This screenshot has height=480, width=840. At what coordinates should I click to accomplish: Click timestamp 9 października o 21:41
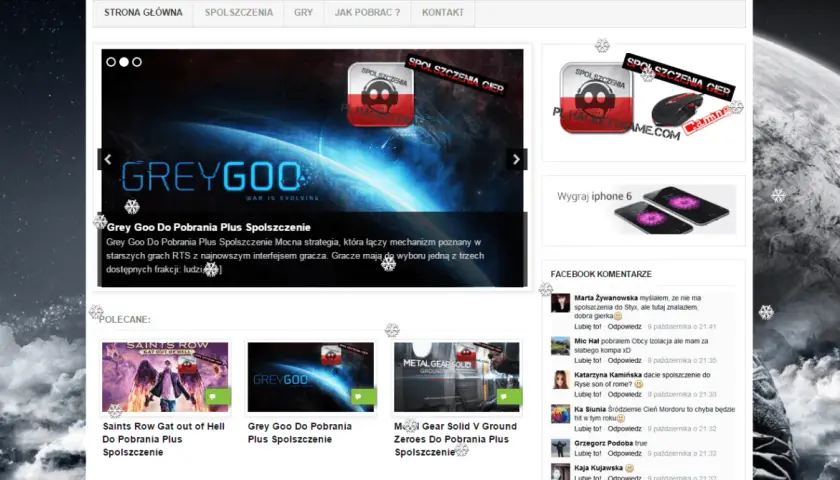682,326
